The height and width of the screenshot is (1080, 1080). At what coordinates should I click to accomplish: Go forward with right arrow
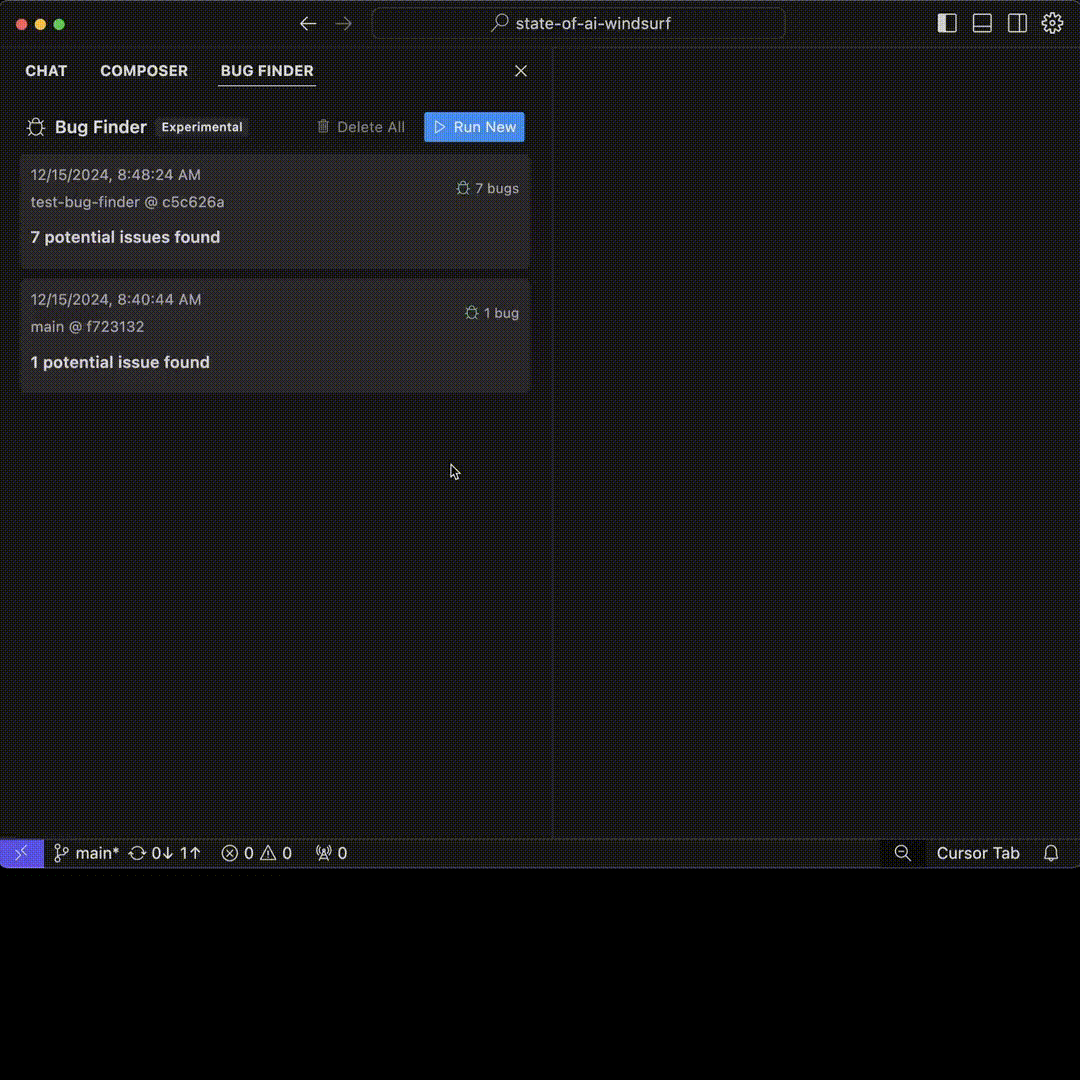pos(343,24)
